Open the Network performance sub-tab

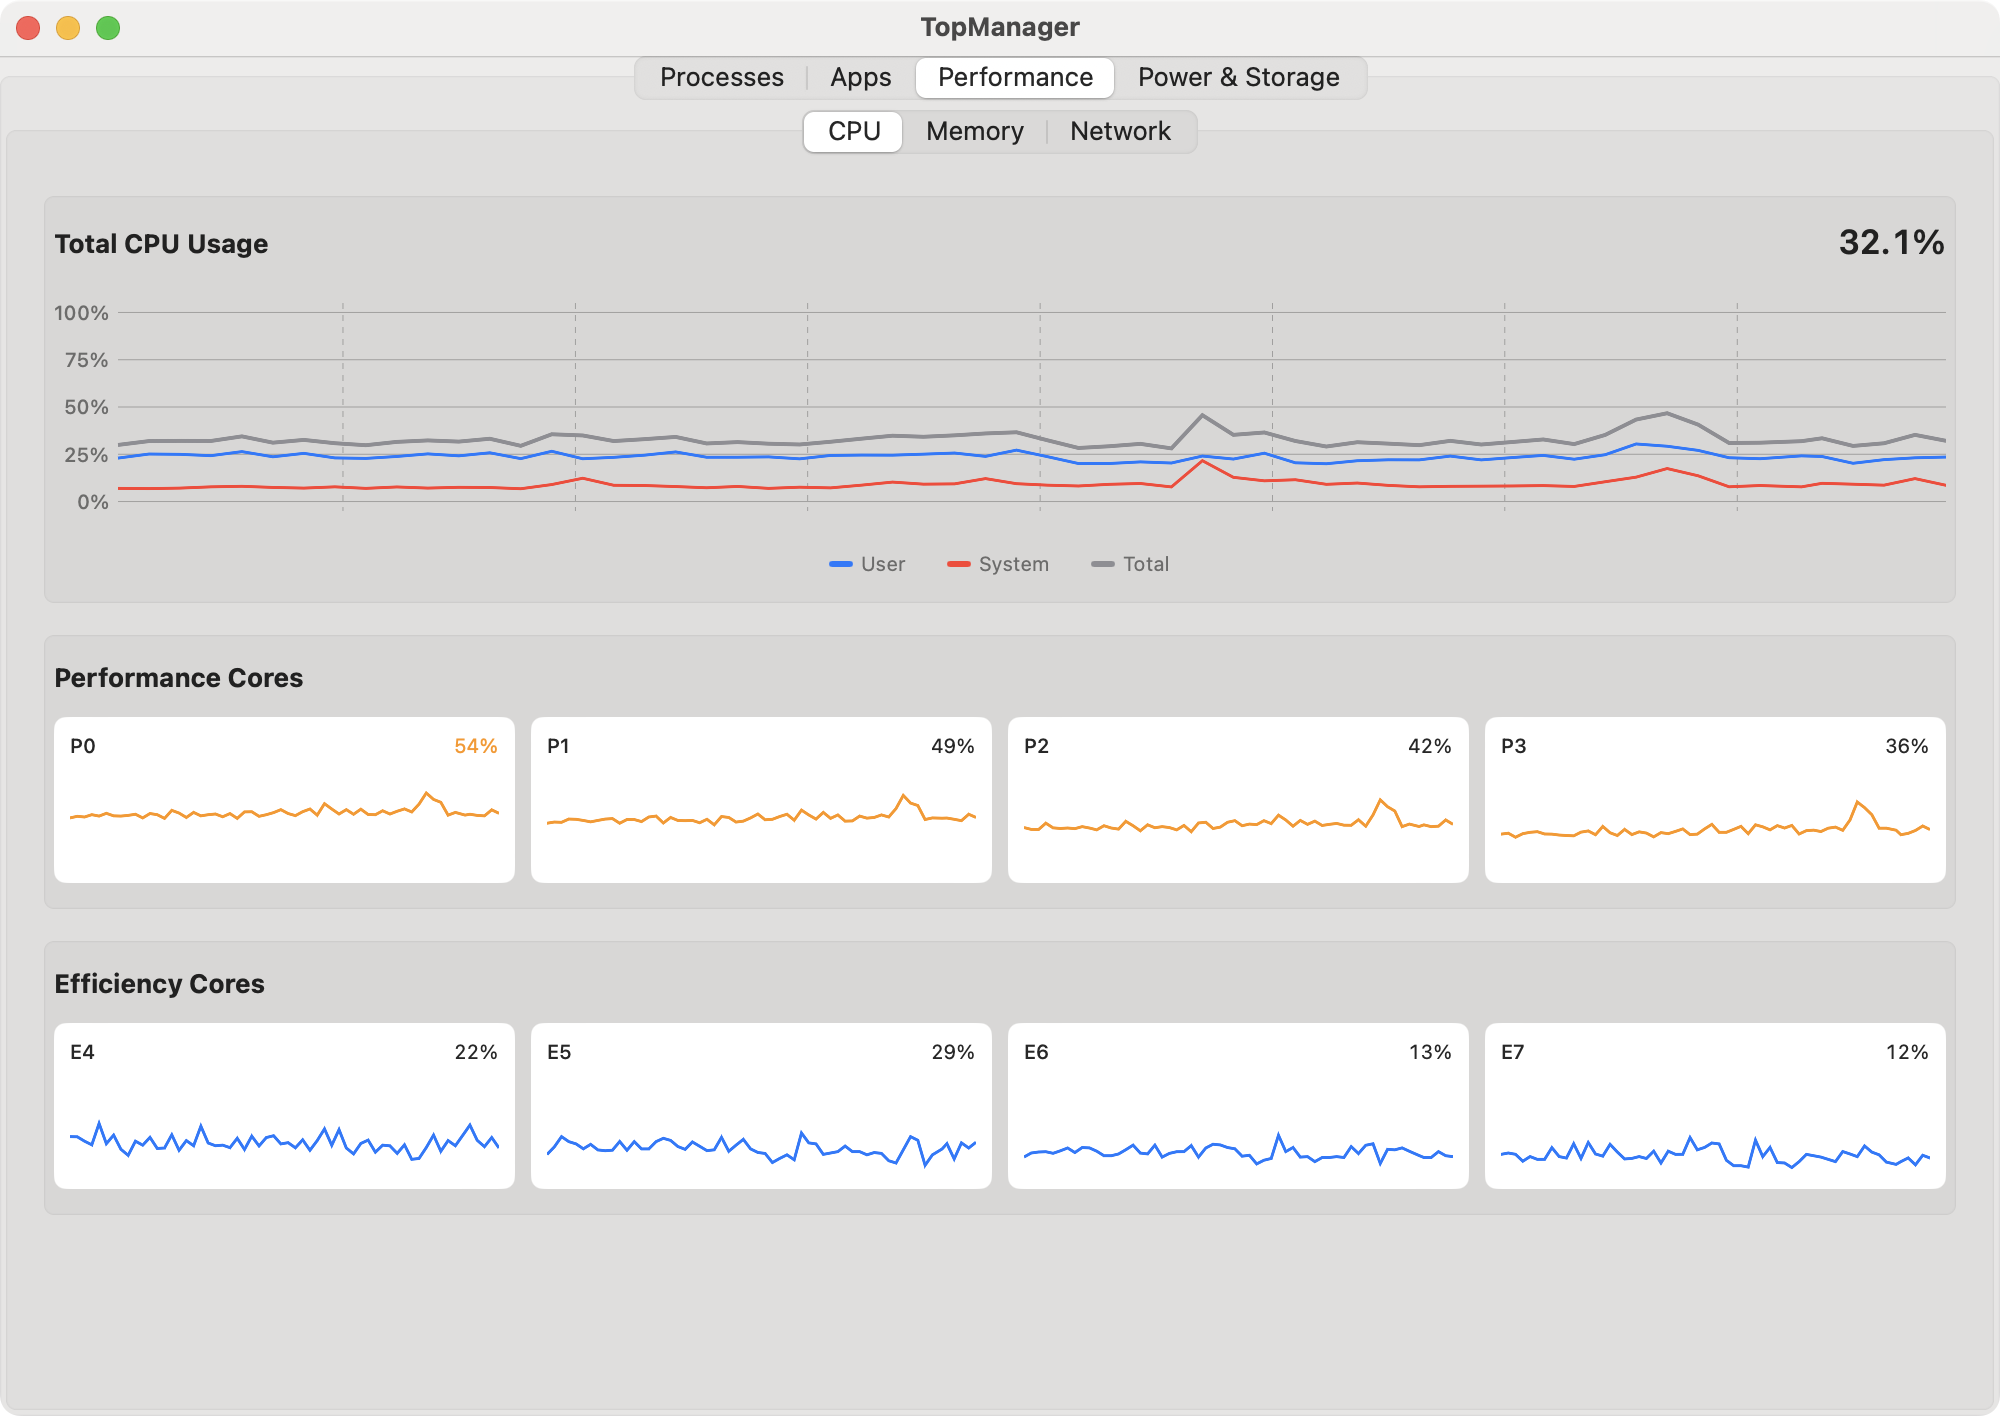coord(1119,131)
